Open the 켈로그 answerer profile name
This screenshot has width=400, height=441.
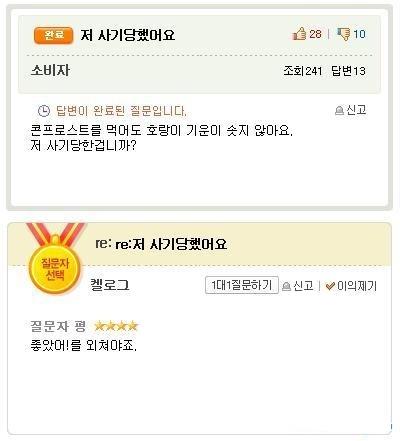click(x=110, y=285)
